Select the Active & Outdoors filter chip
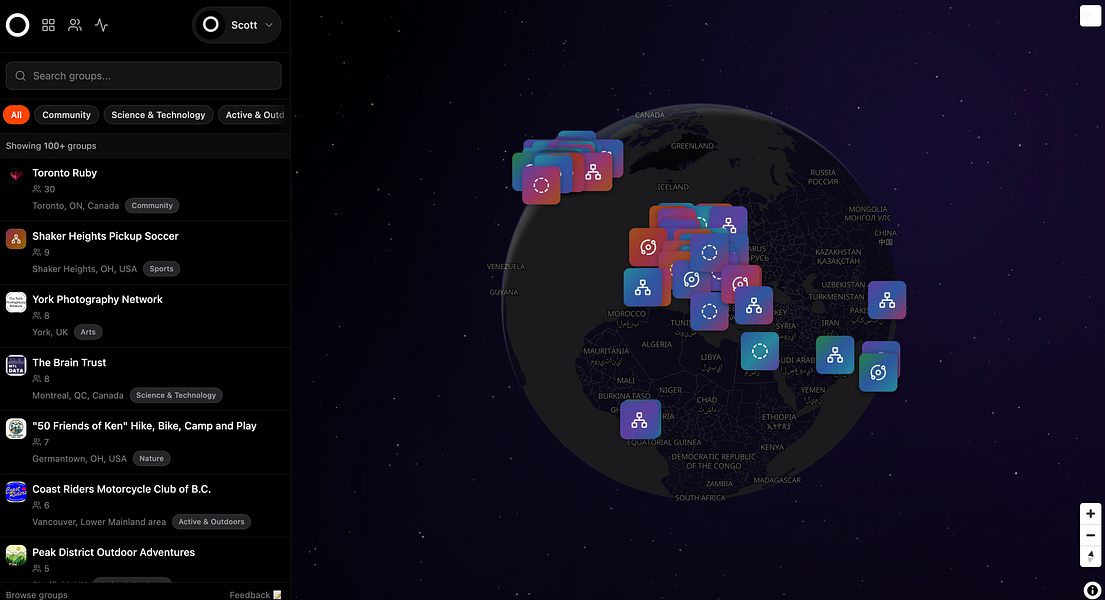 pyautogui.click(x=254, y=115)
